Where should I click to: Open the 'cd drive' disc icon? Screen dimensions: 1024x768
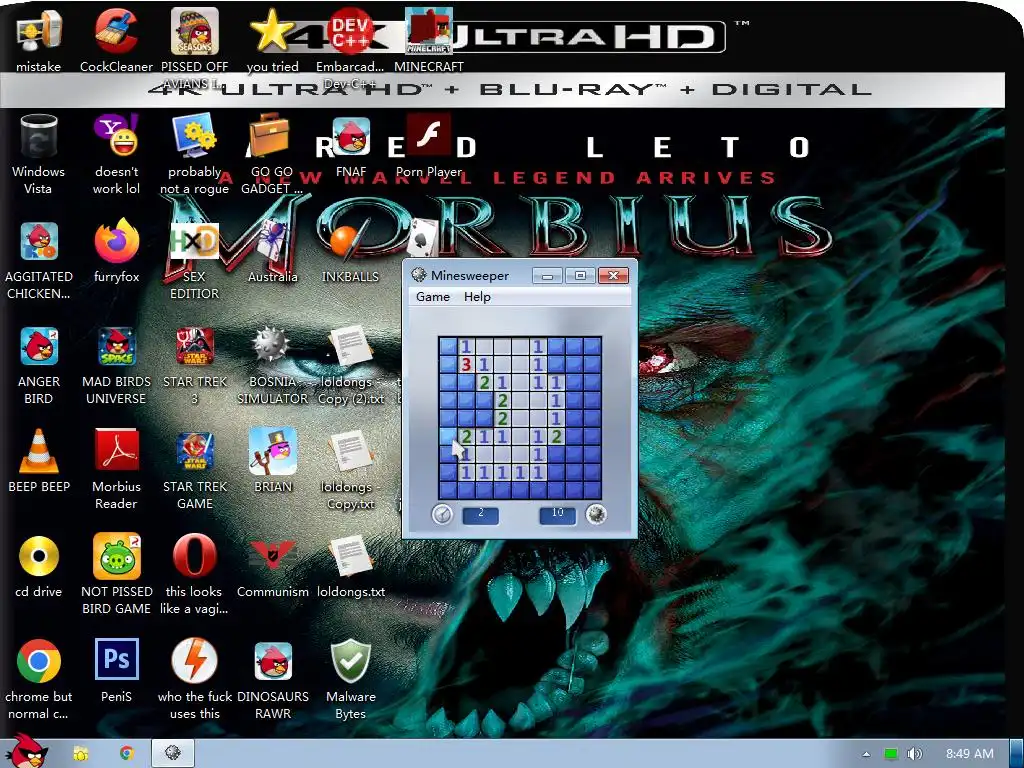click(x=39, y=566)
